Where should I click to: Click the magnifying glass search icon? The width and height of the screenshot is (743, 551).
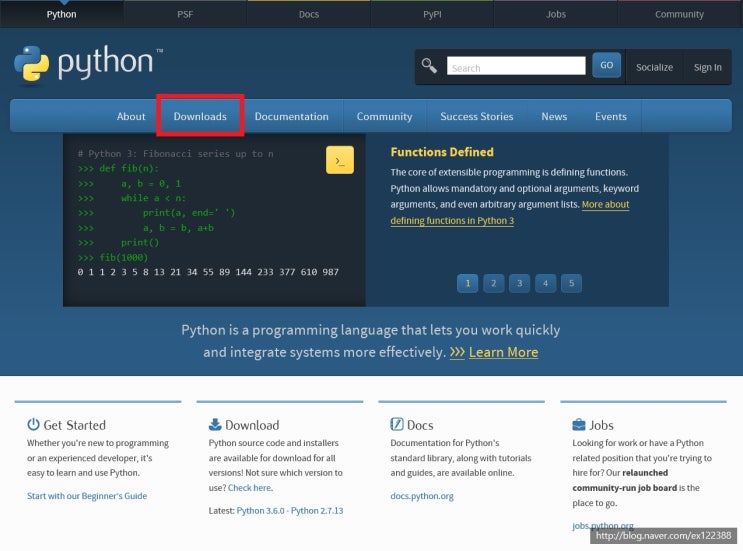(429, 65)
